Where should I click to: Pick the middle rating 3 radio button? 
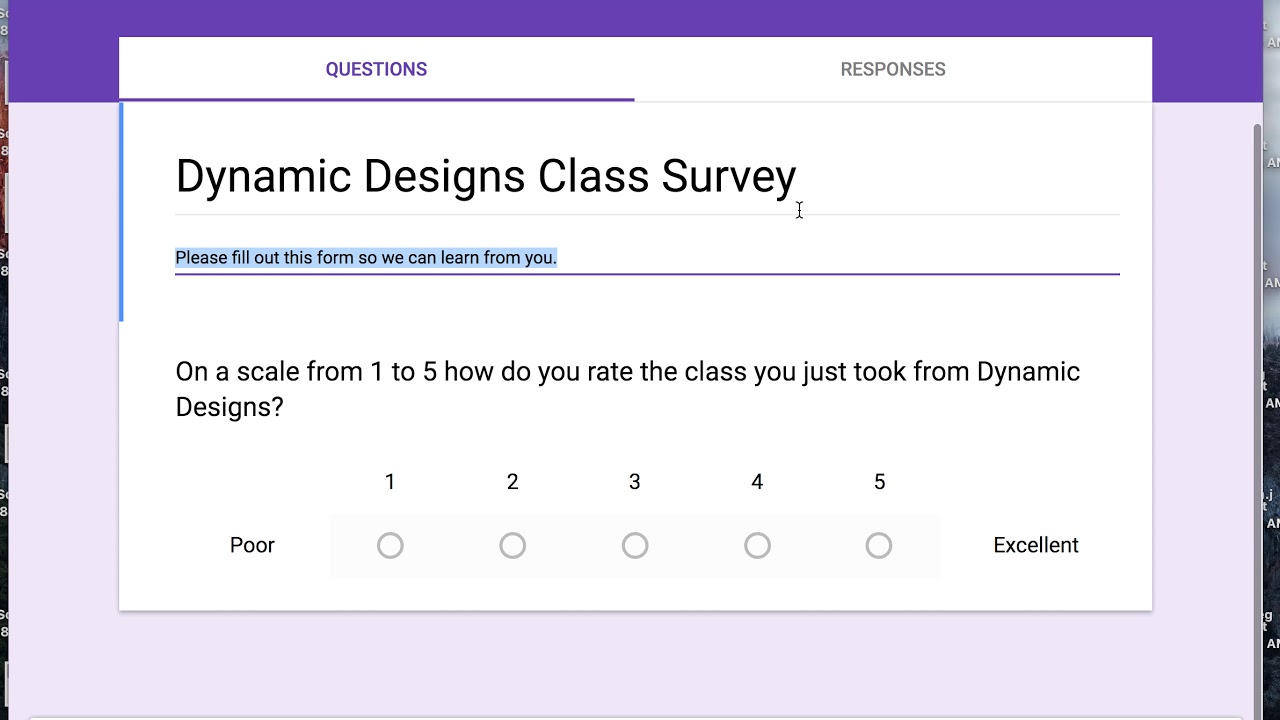coord(635,545)
